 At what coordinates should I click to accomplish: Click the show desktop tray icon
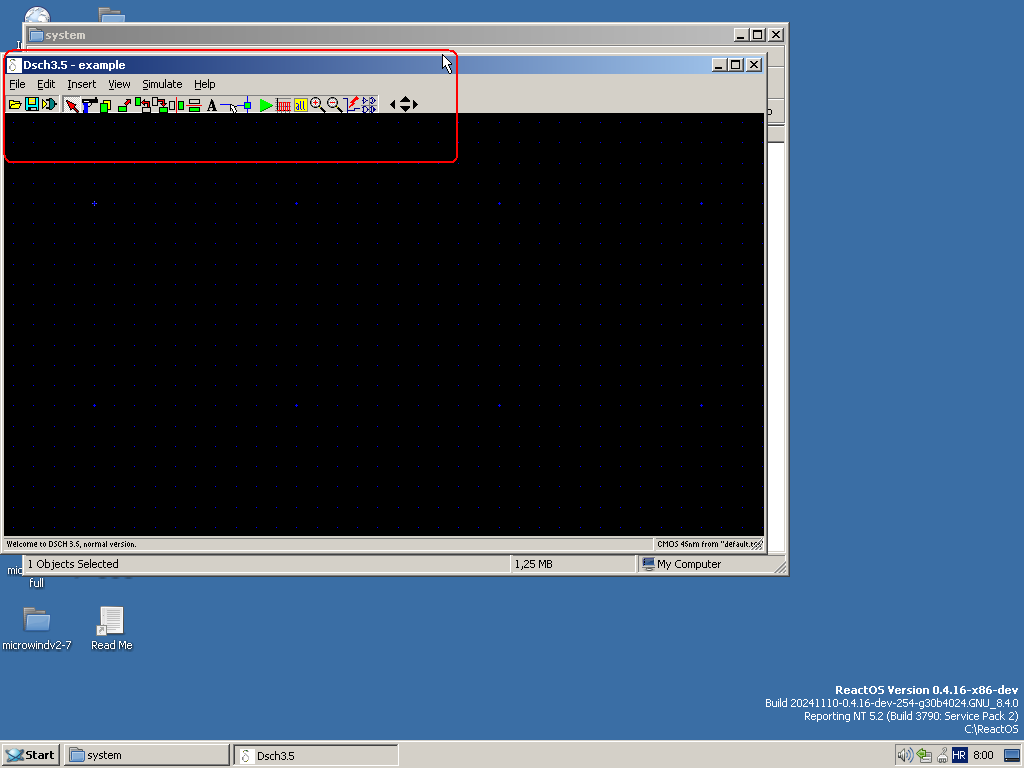point(1012,756)
